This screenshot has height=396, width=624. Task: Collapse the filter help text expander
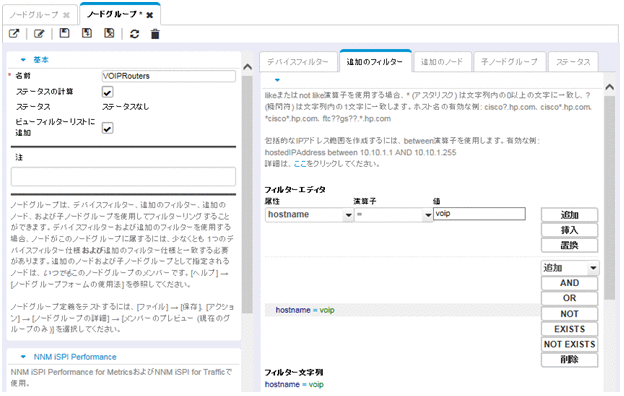point(277,80)
